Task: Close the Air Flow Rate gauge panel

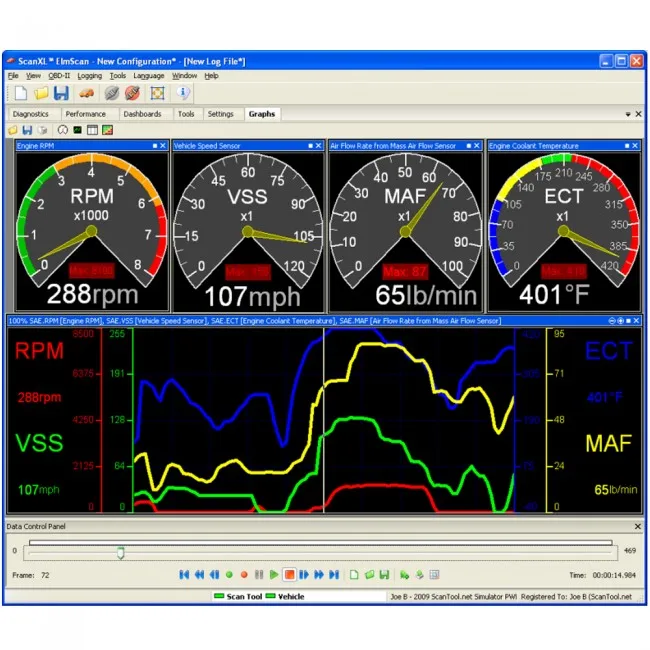Action: [x=477, y=146]
